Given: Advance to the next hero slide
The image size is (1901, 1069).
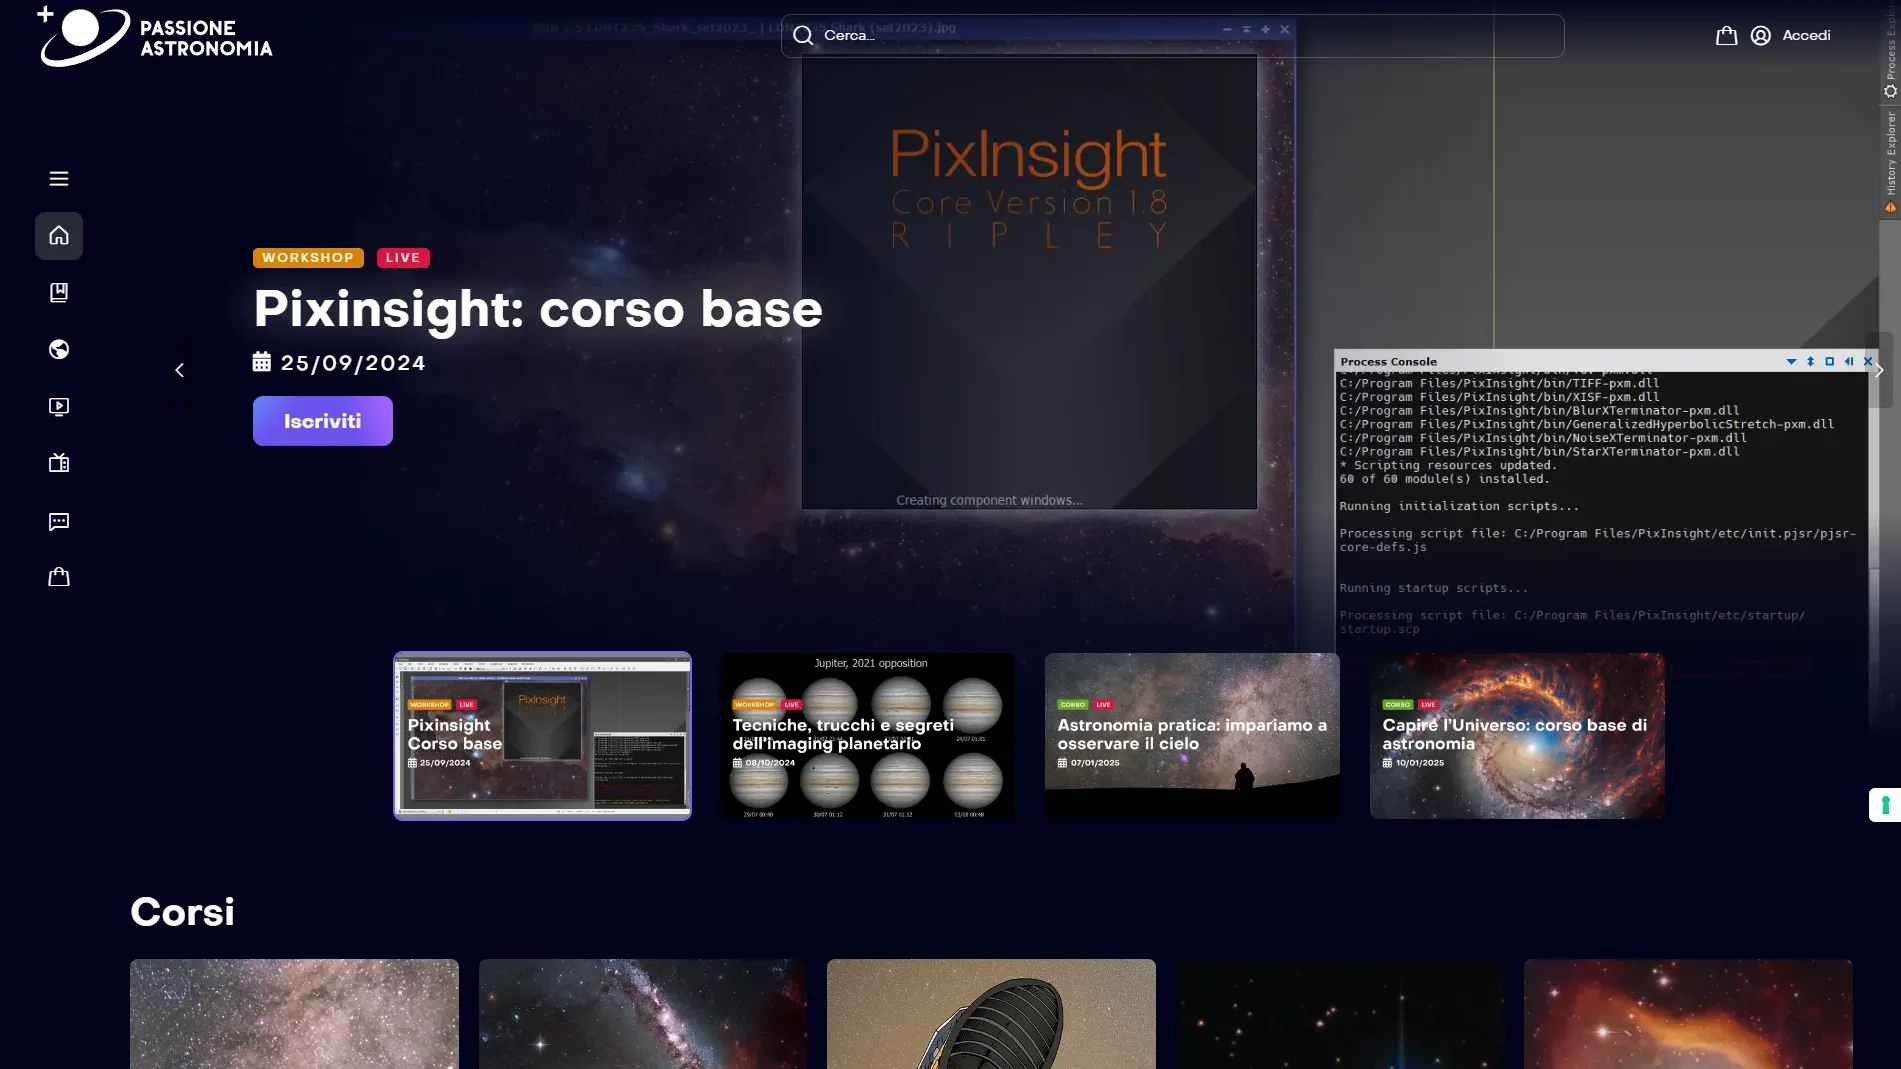Looking at the screenshot, I should pos(1879,370).
